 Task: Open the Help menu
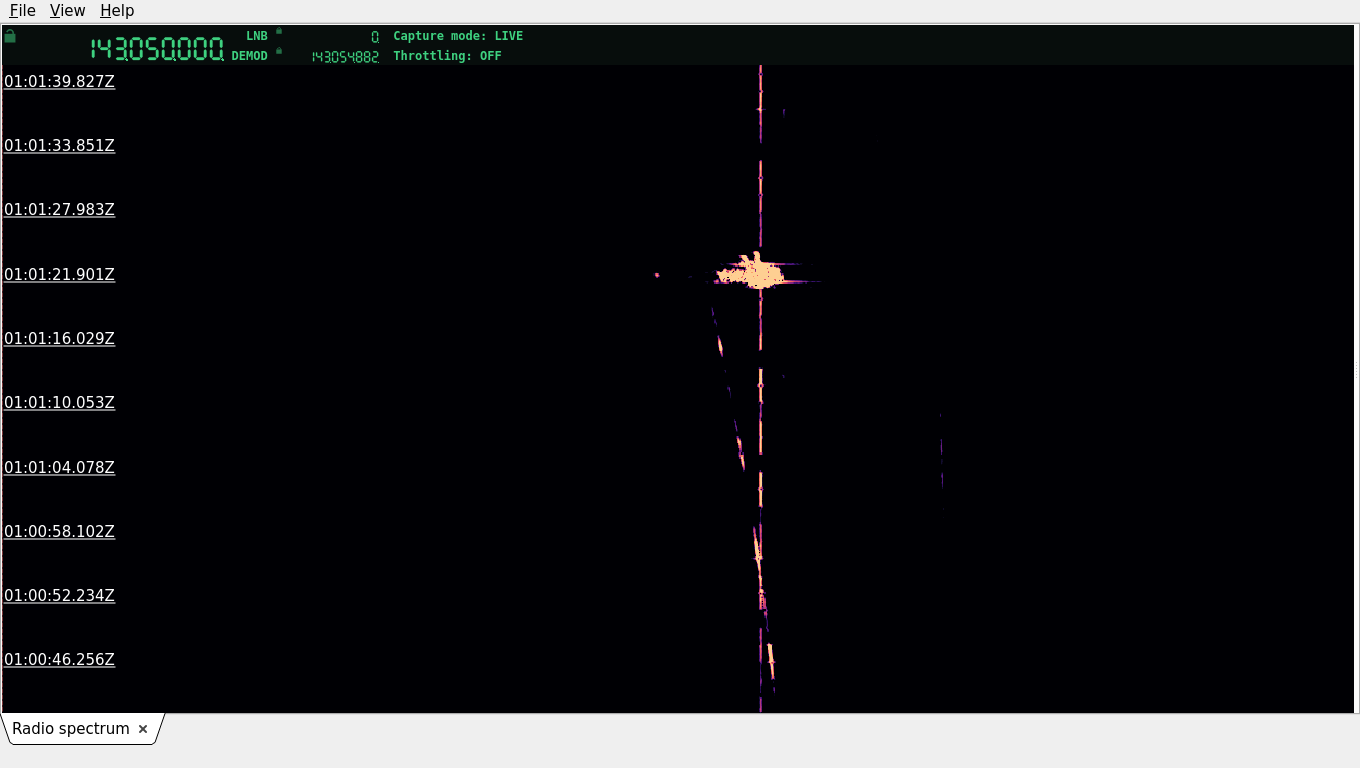pyautogui.click(x=117, y=11)
